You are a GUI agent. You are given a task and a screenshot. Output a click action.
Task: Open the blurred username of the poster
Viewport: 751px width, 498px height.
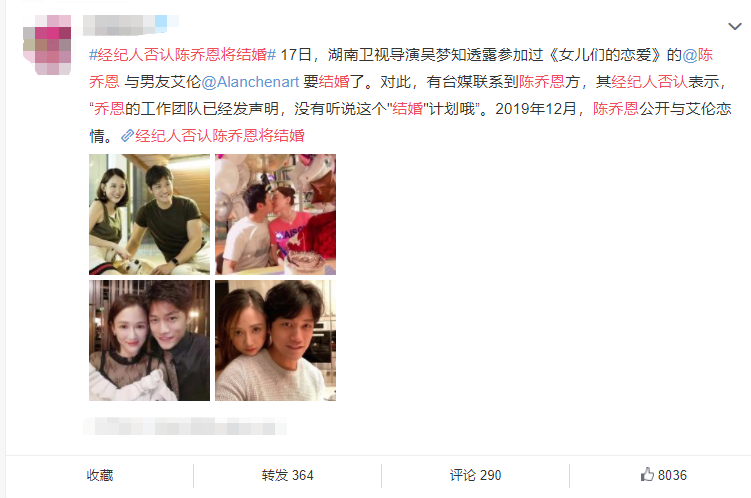pyautogui.click(x=131, y=25)
